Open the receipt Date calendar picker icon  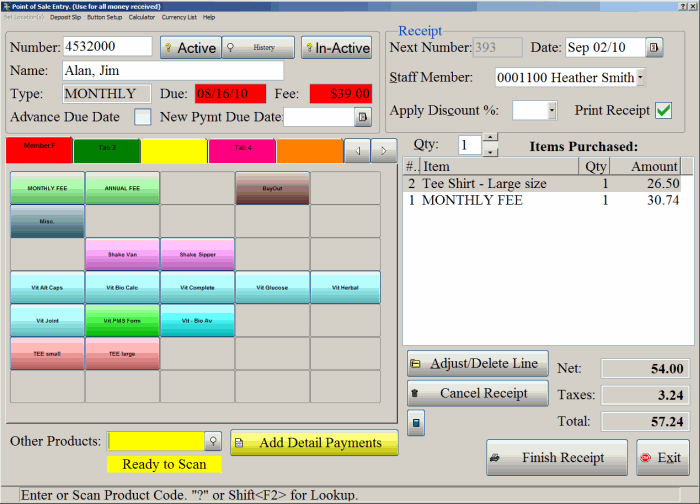(x=654, y=47)
